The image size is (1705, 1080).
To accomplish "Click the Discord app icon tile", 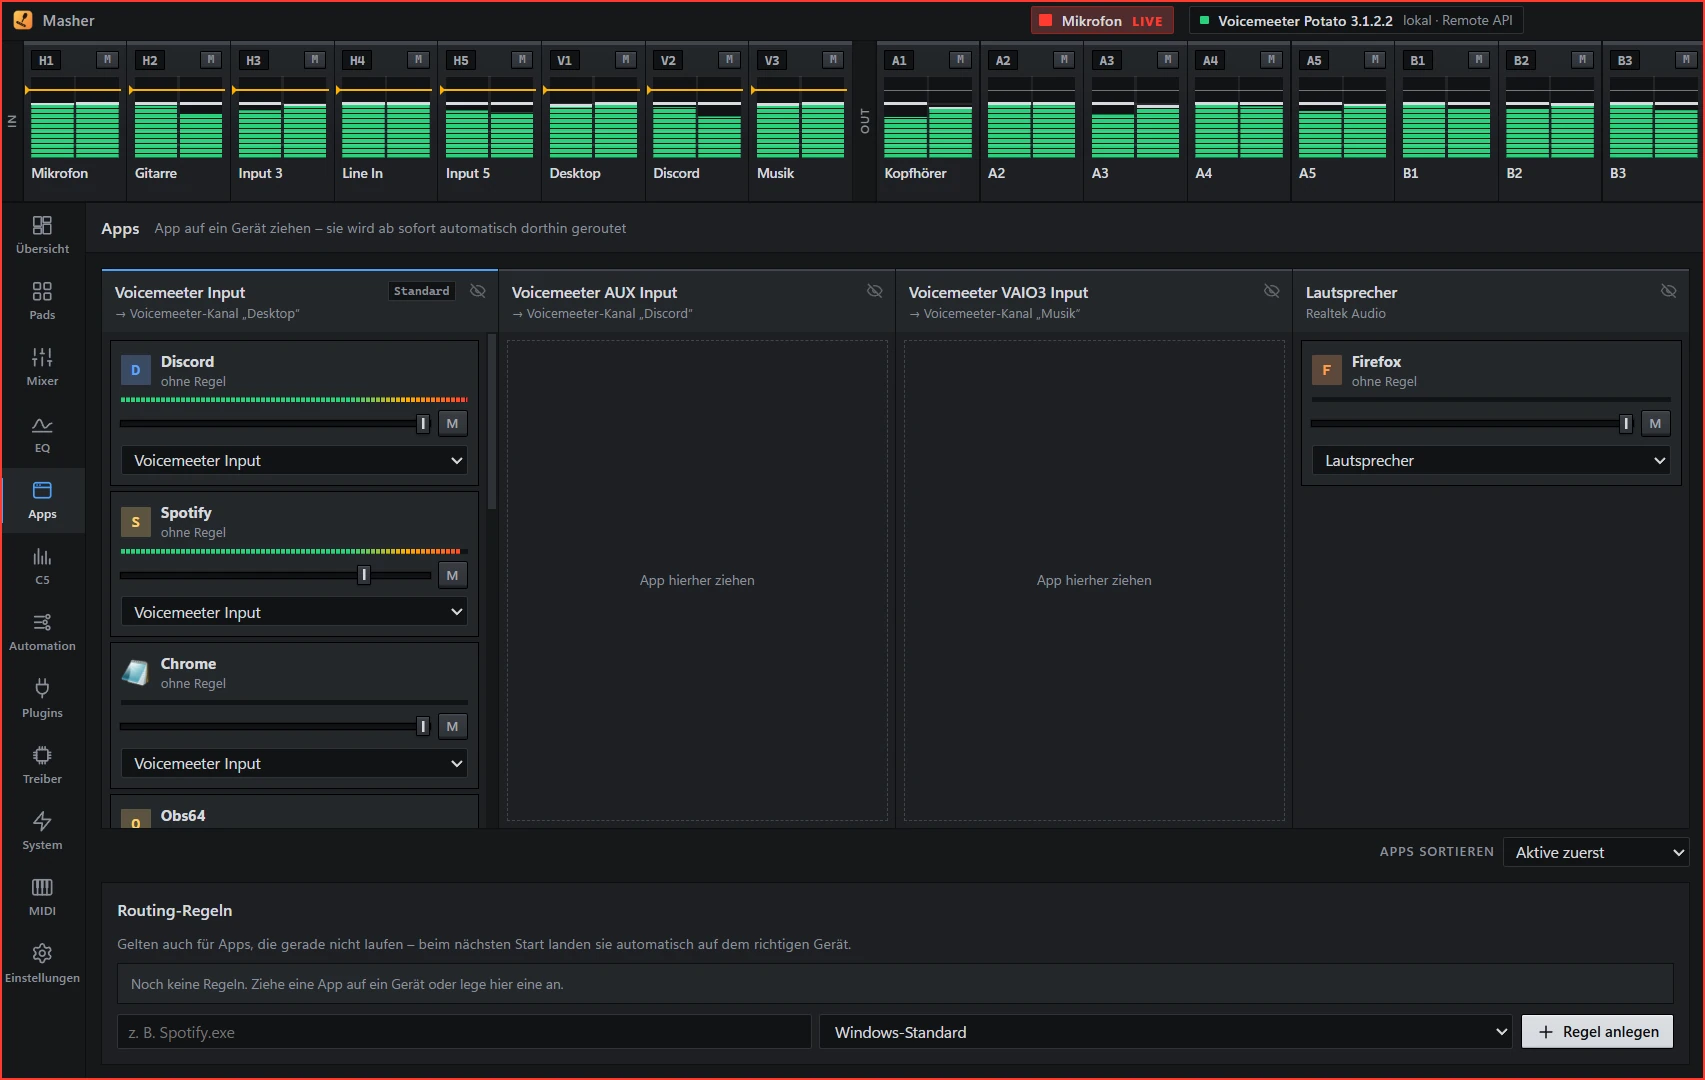I will point(136,370).
